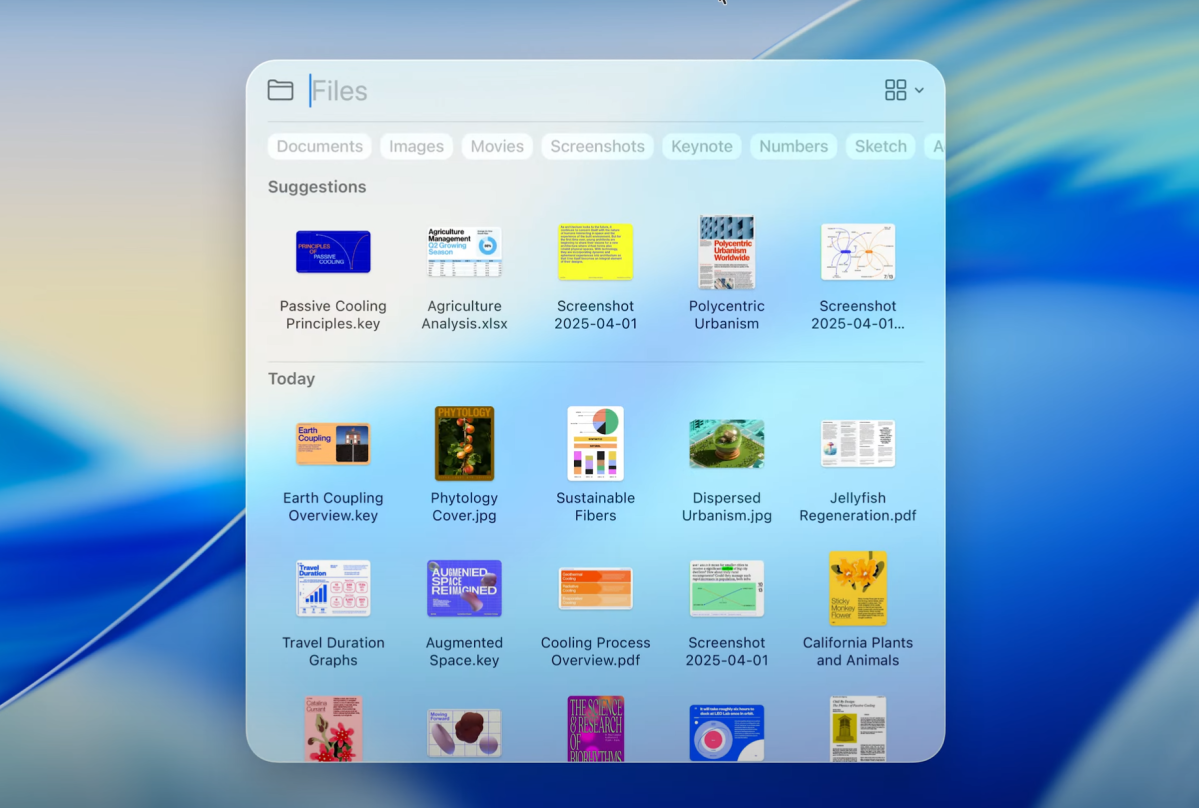This screenshot has height=808, width=1199.
Task: Click the 'Sustainable Fibers' file name
Action: pyautogui.click(x=596, y=507)
